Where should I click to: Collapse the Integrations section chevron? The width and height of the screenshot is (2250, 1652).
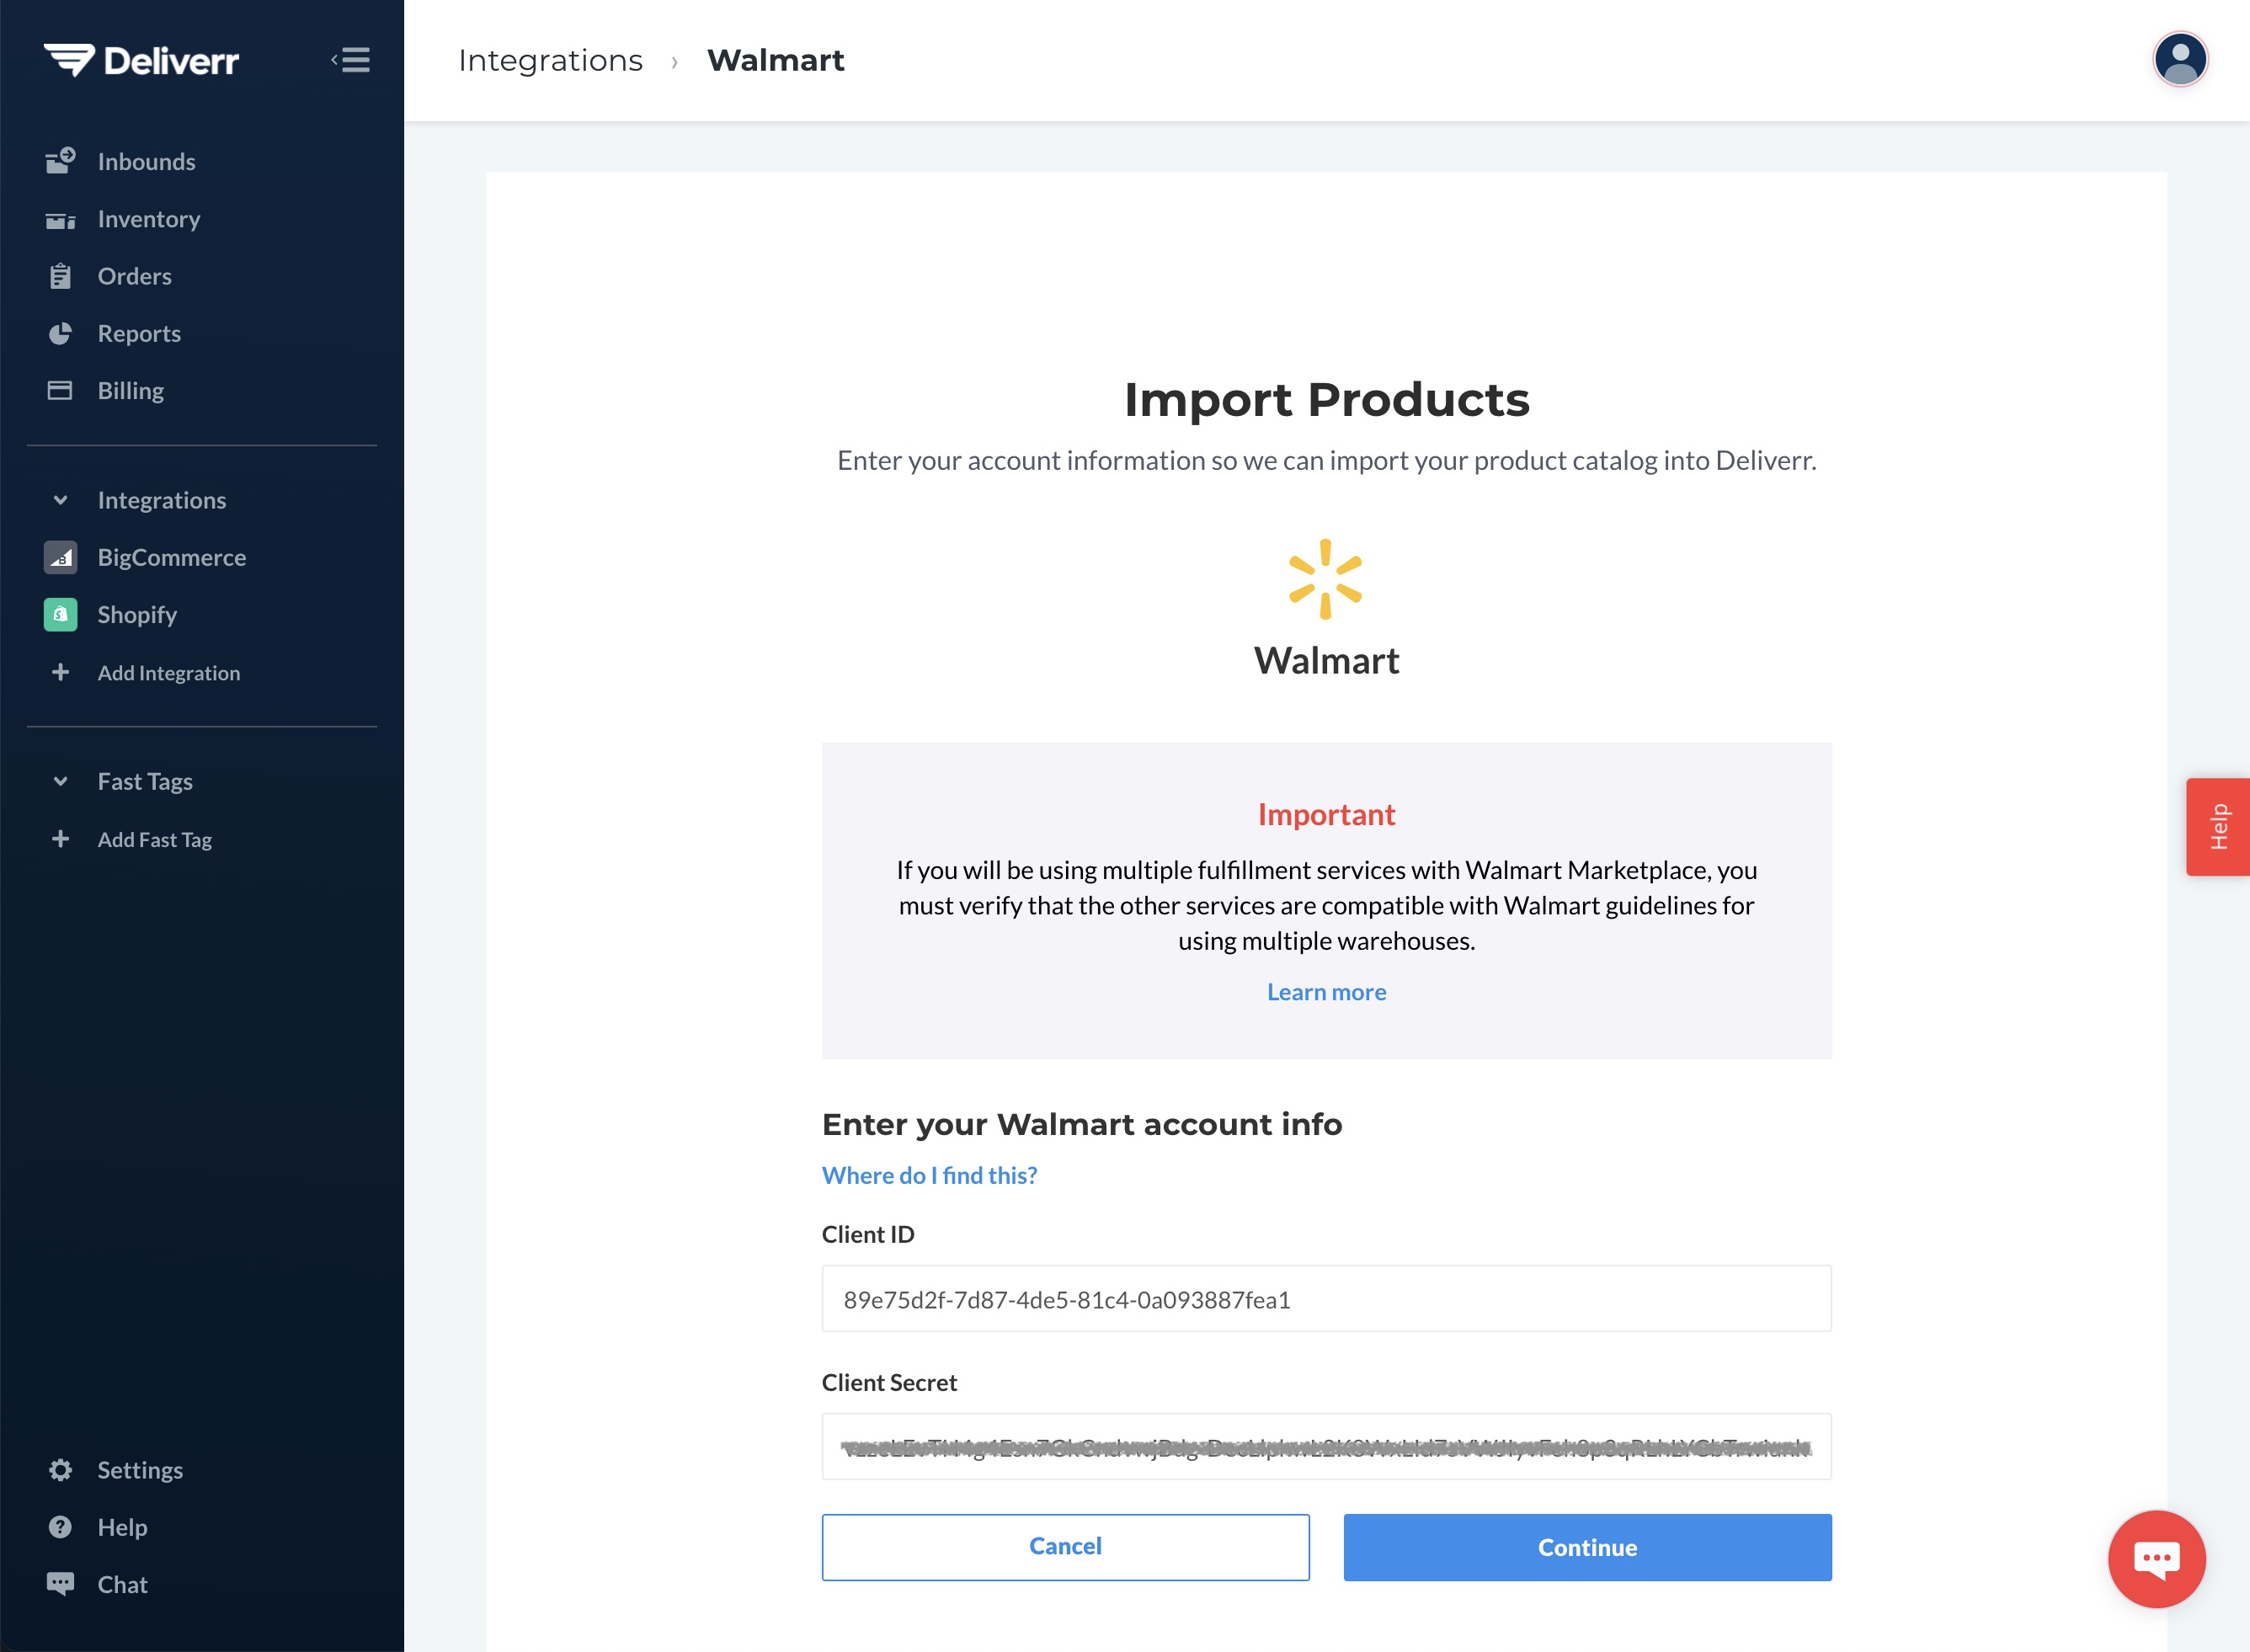pyautogui.click(x=60, y=500)
